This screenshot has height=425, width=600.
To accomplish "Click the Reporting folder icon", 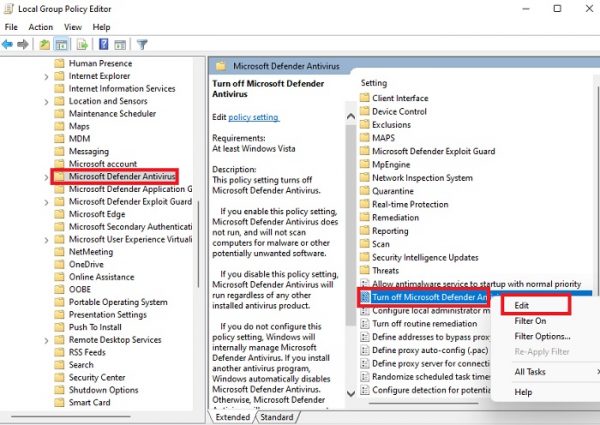I will 365,231.
